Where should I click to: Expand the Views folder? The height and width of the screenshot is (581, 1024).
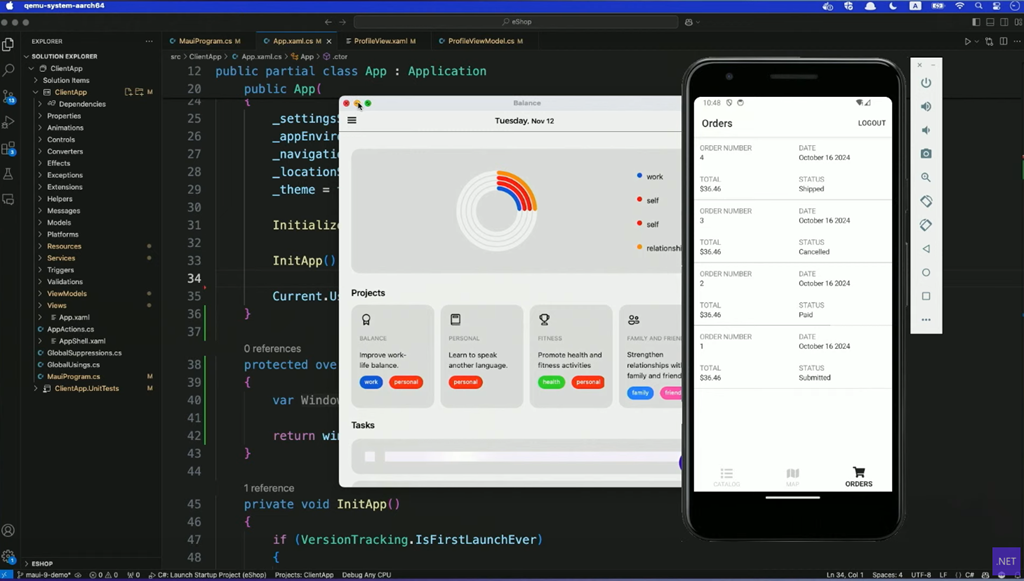point(40,306)
